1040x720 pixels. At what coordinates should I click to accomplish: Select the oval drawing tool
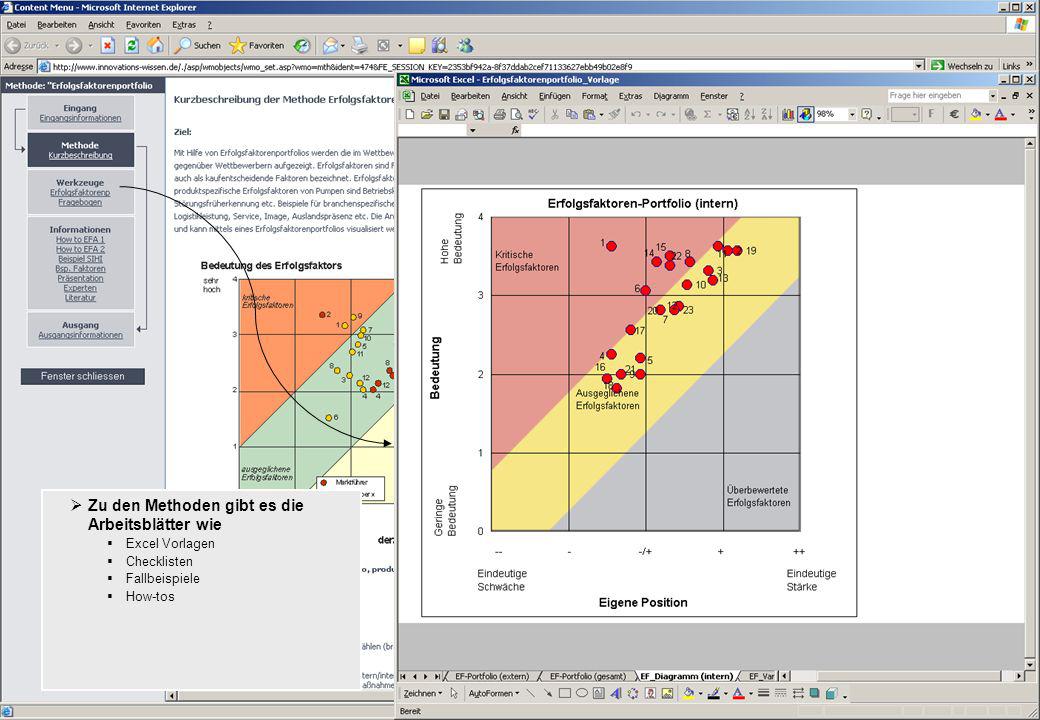point(582,693)
